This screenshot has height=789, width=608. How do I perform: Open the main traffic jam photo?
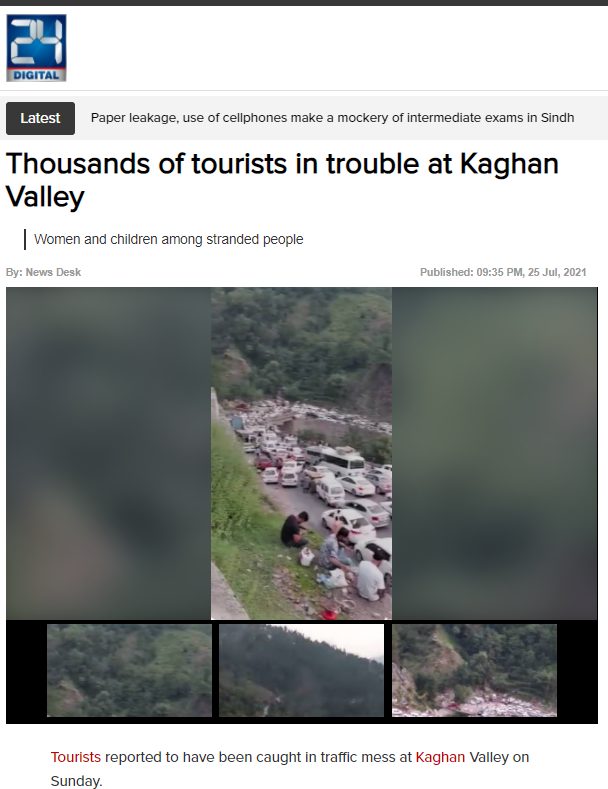(x=301, y=453)
